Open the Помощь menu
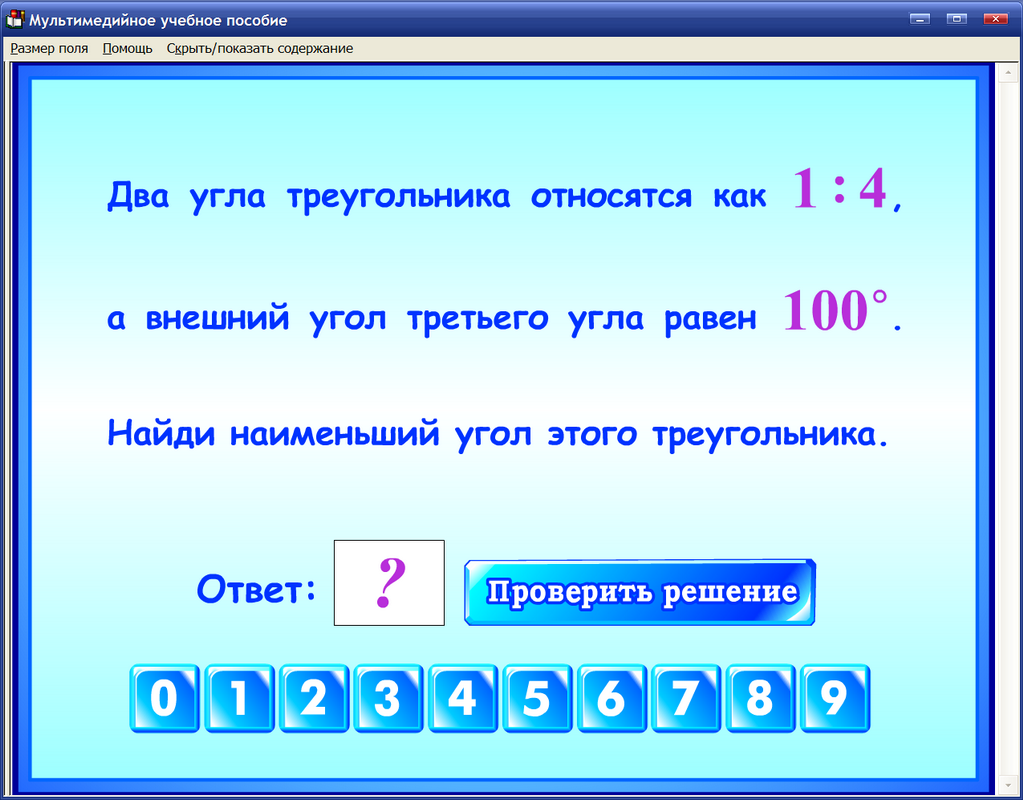 [126, 48]
